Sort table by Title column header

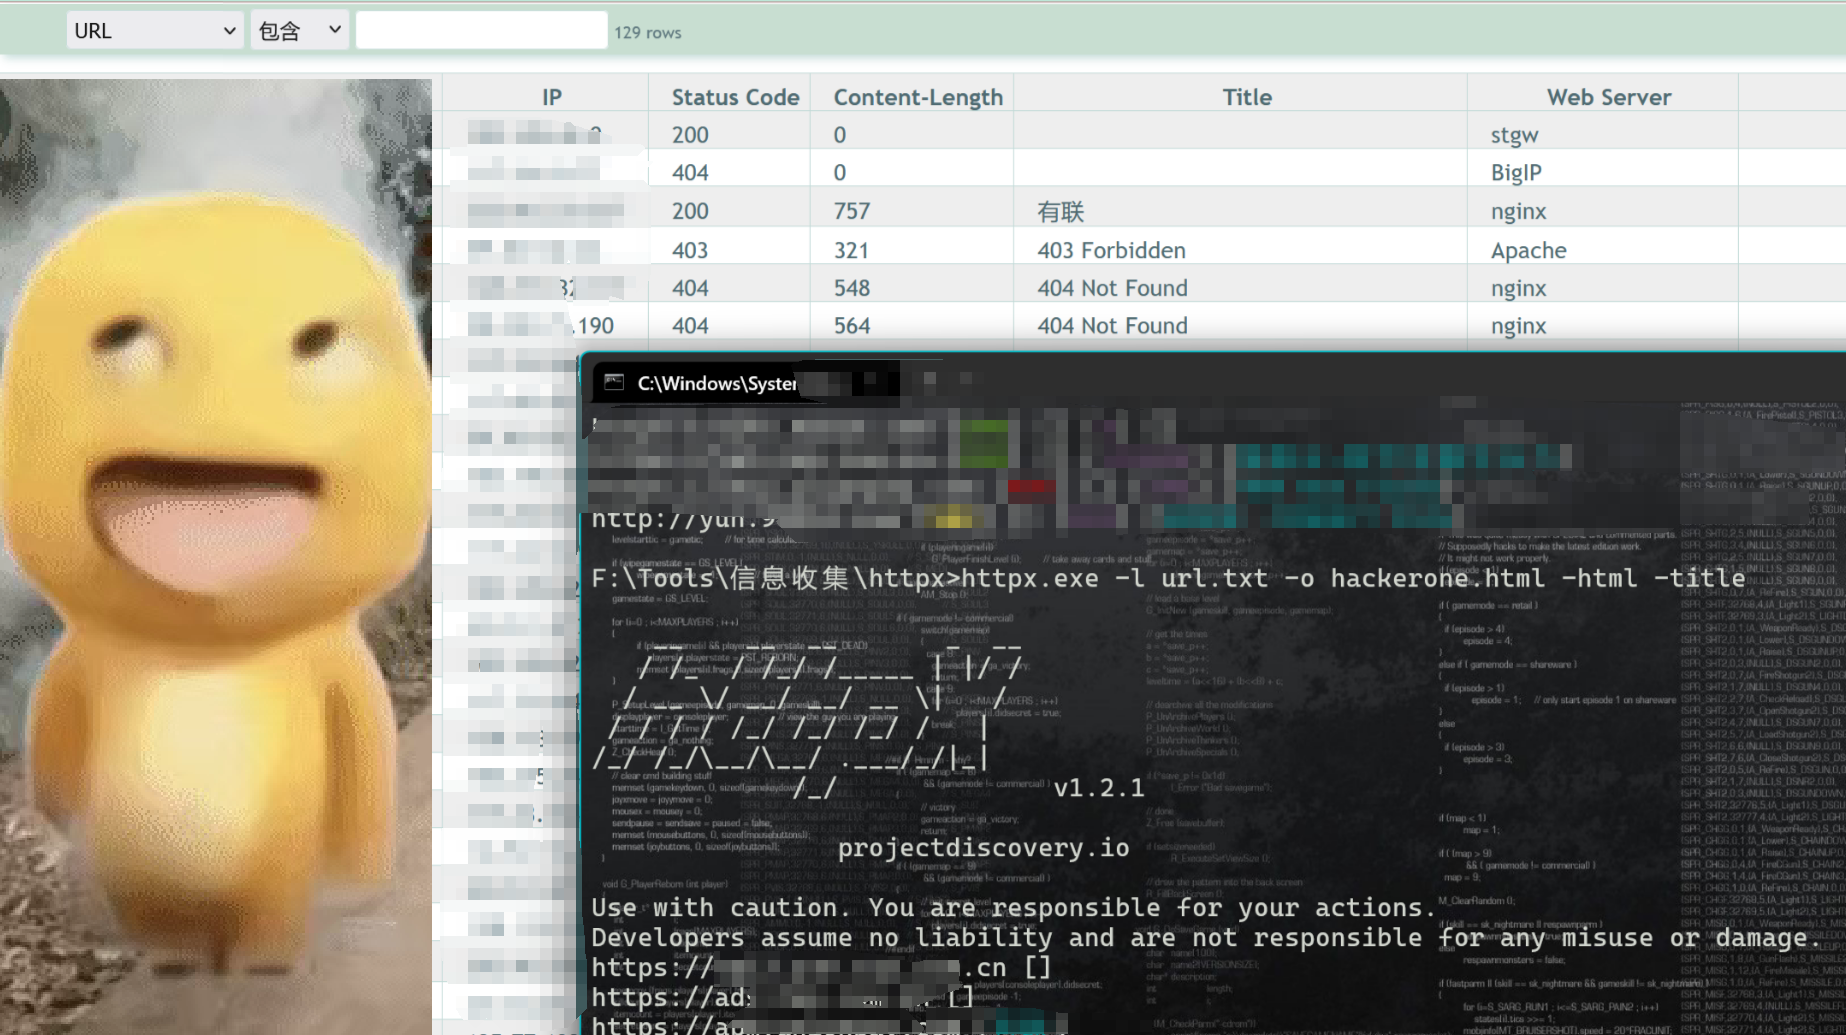coord(1247,97)
